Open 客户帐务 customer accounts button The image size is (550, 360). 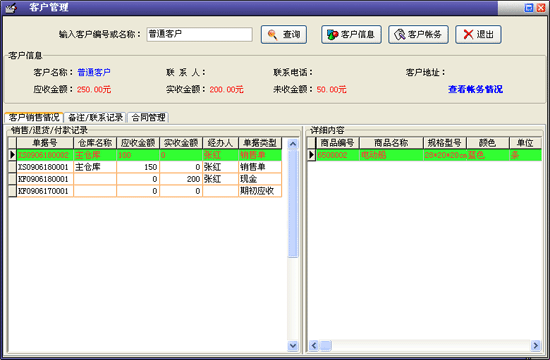click(x=418, y=34)
